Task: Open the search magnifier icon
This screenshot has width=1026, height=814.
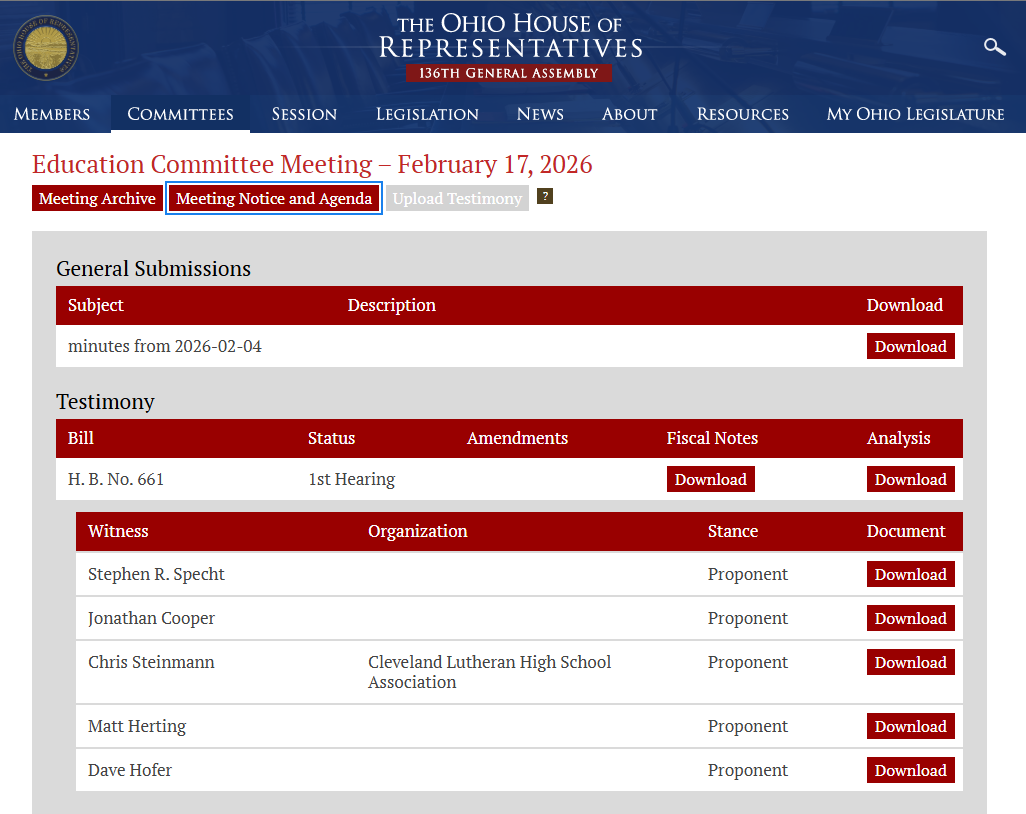Action: (995, 46)
